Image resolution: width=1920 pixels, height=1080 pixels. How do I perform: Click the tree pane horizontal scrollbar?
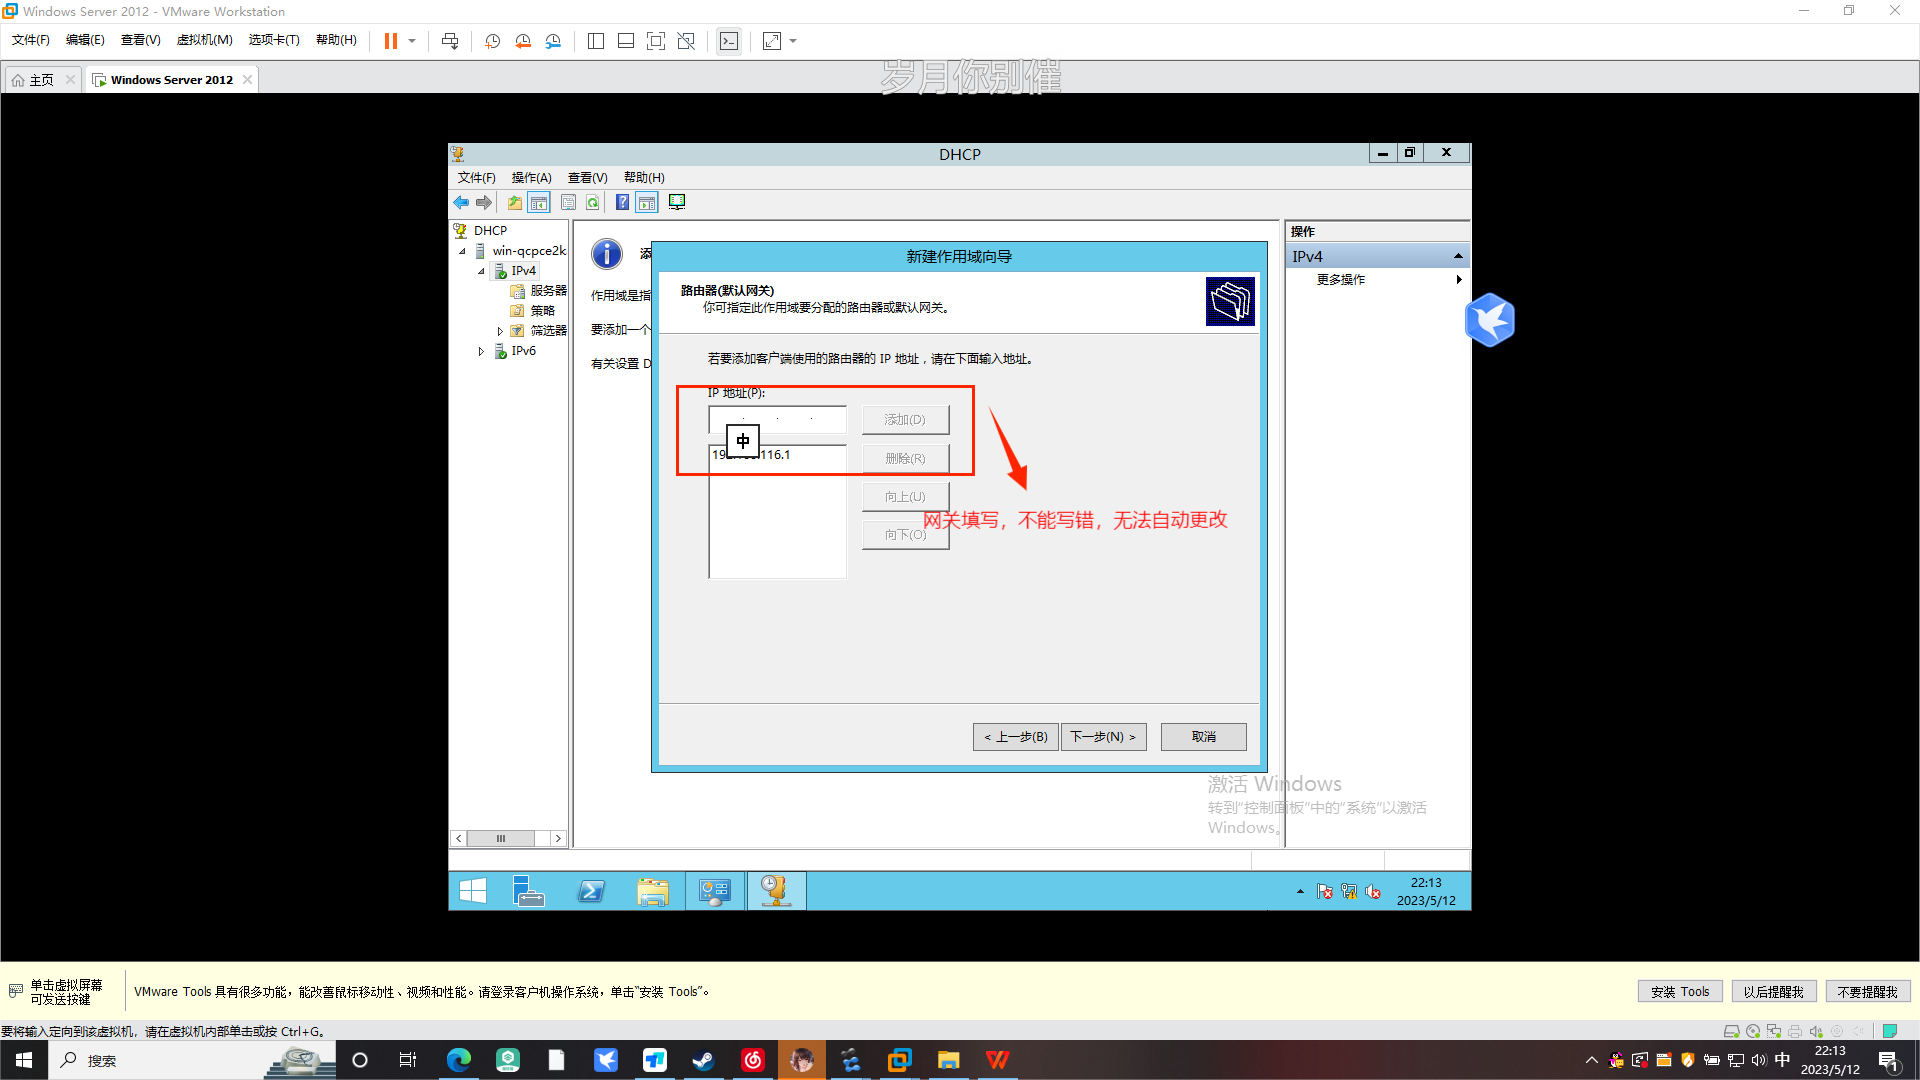point(501,839)
